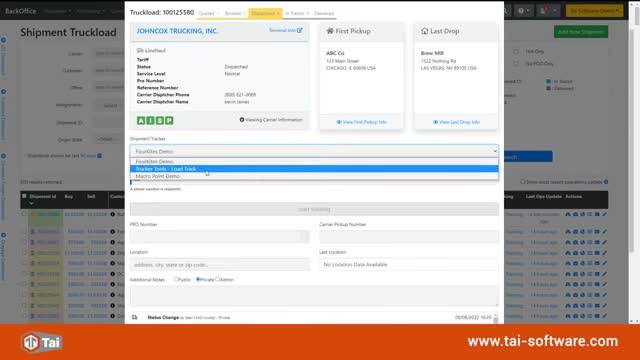Click the green I carrier badge
The image size is (640, 360).
(x=150, y=120)
